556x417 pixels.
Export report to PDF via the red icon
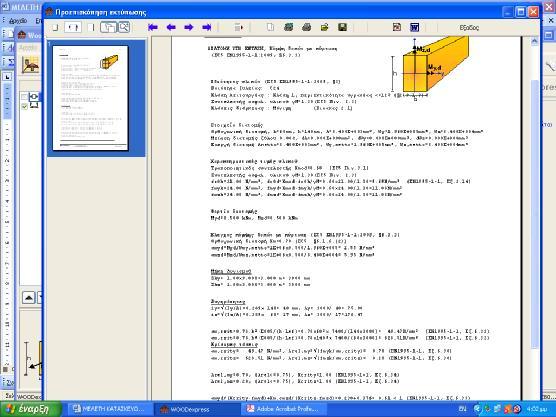396,27
